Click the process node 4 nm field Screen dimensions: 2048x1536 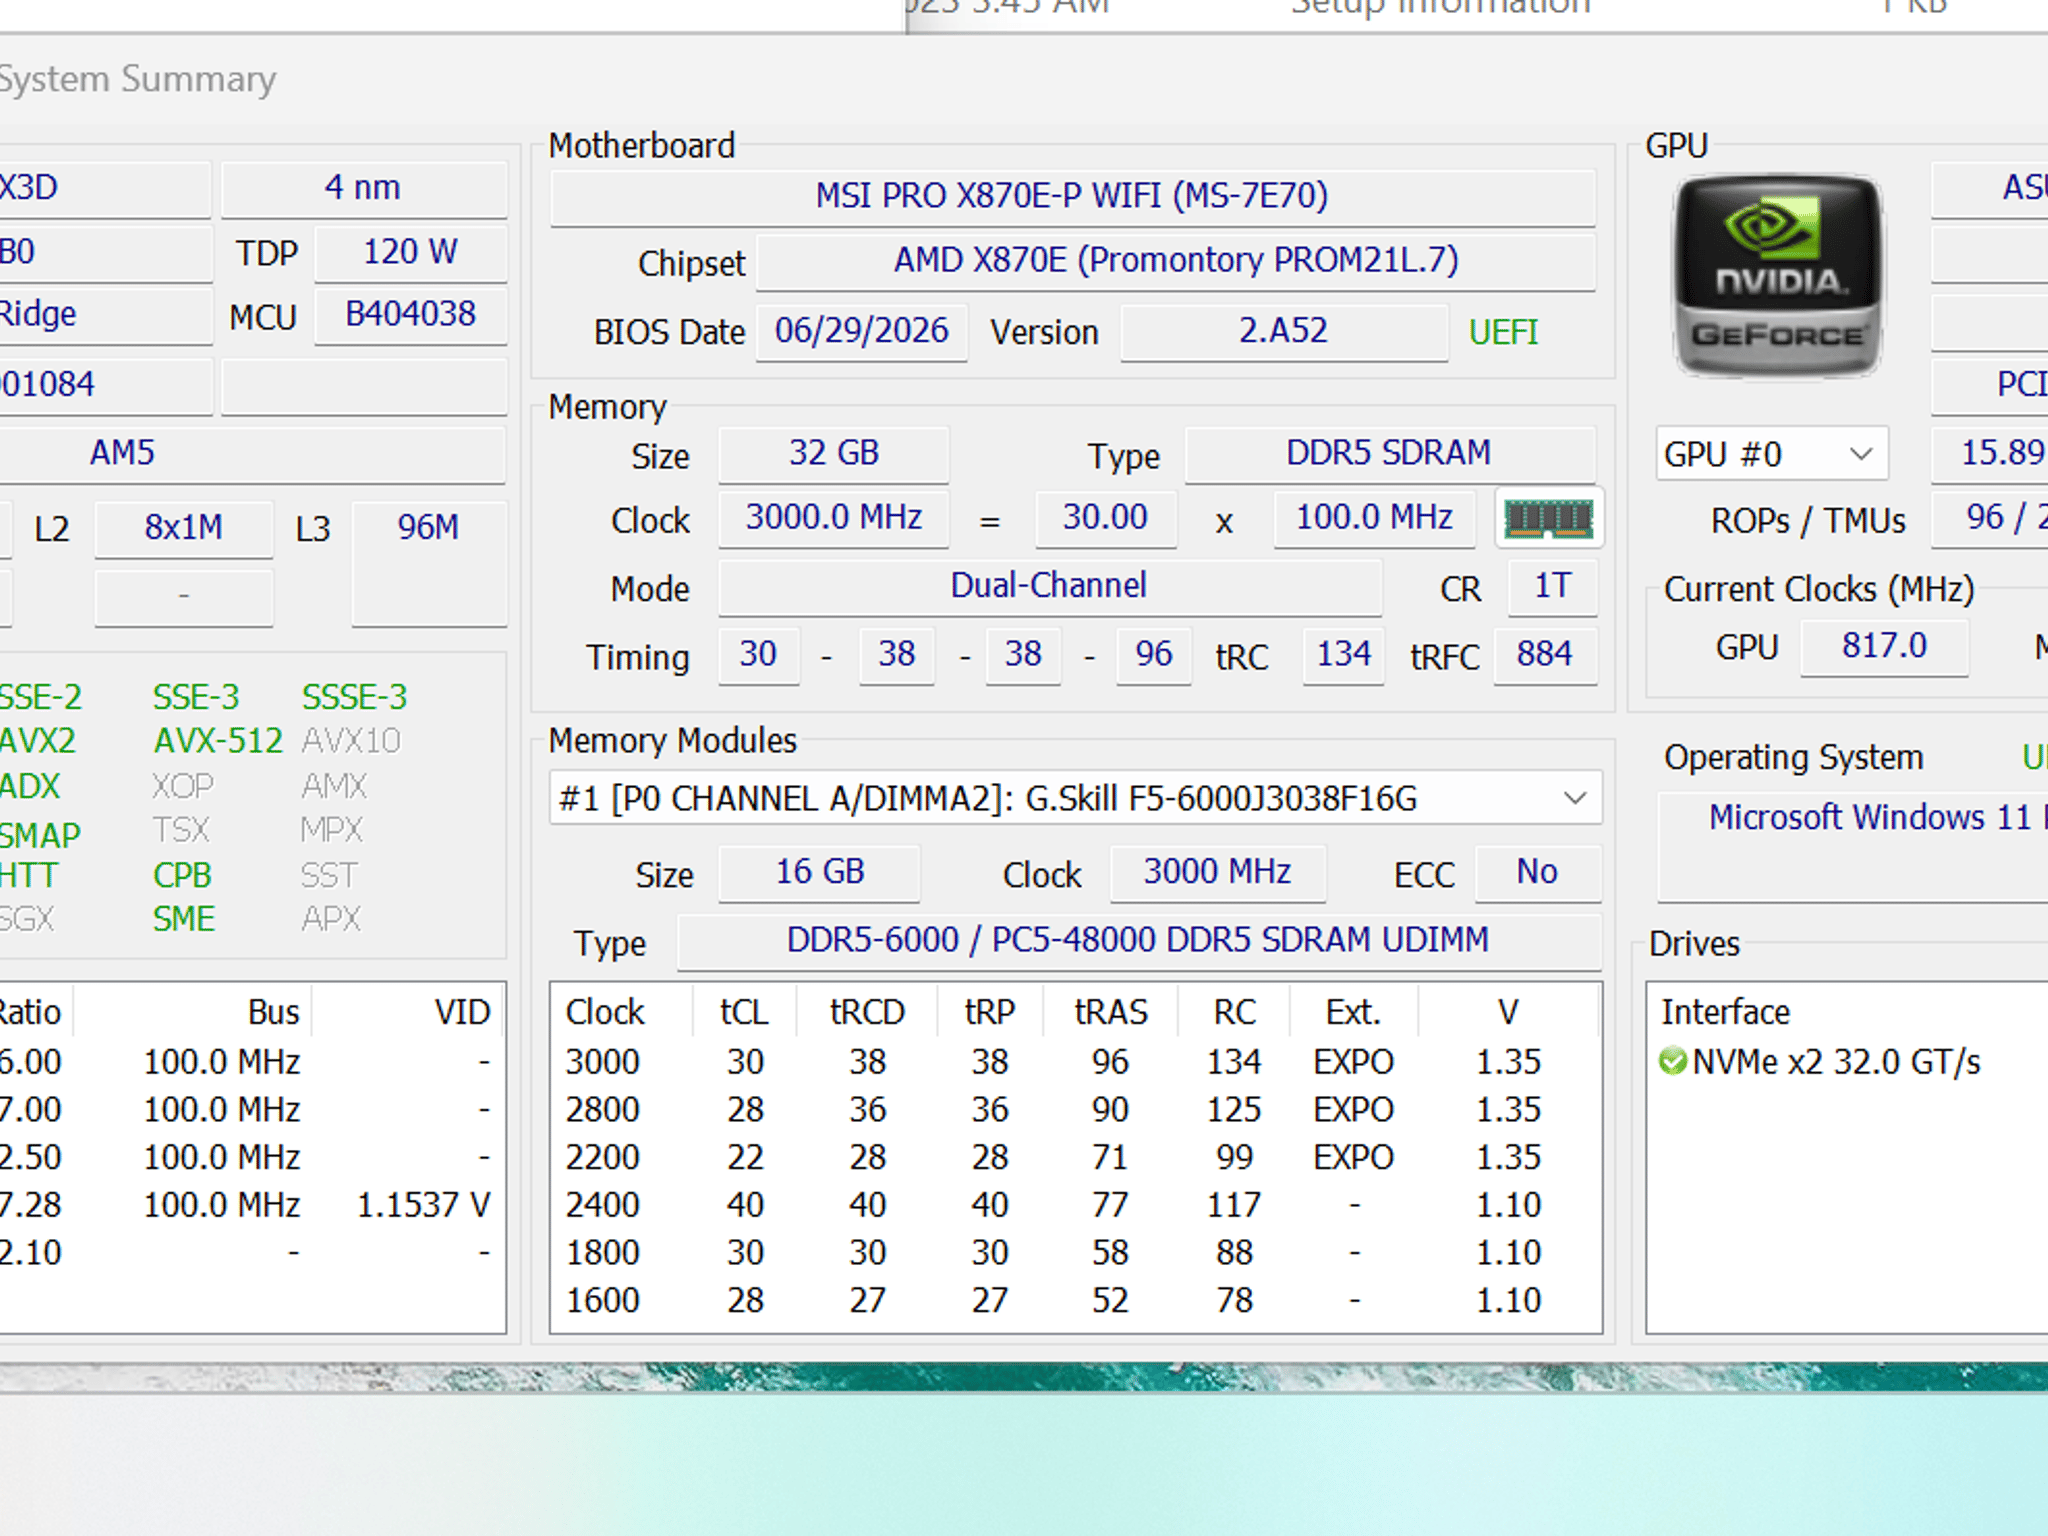pos(363,188)
